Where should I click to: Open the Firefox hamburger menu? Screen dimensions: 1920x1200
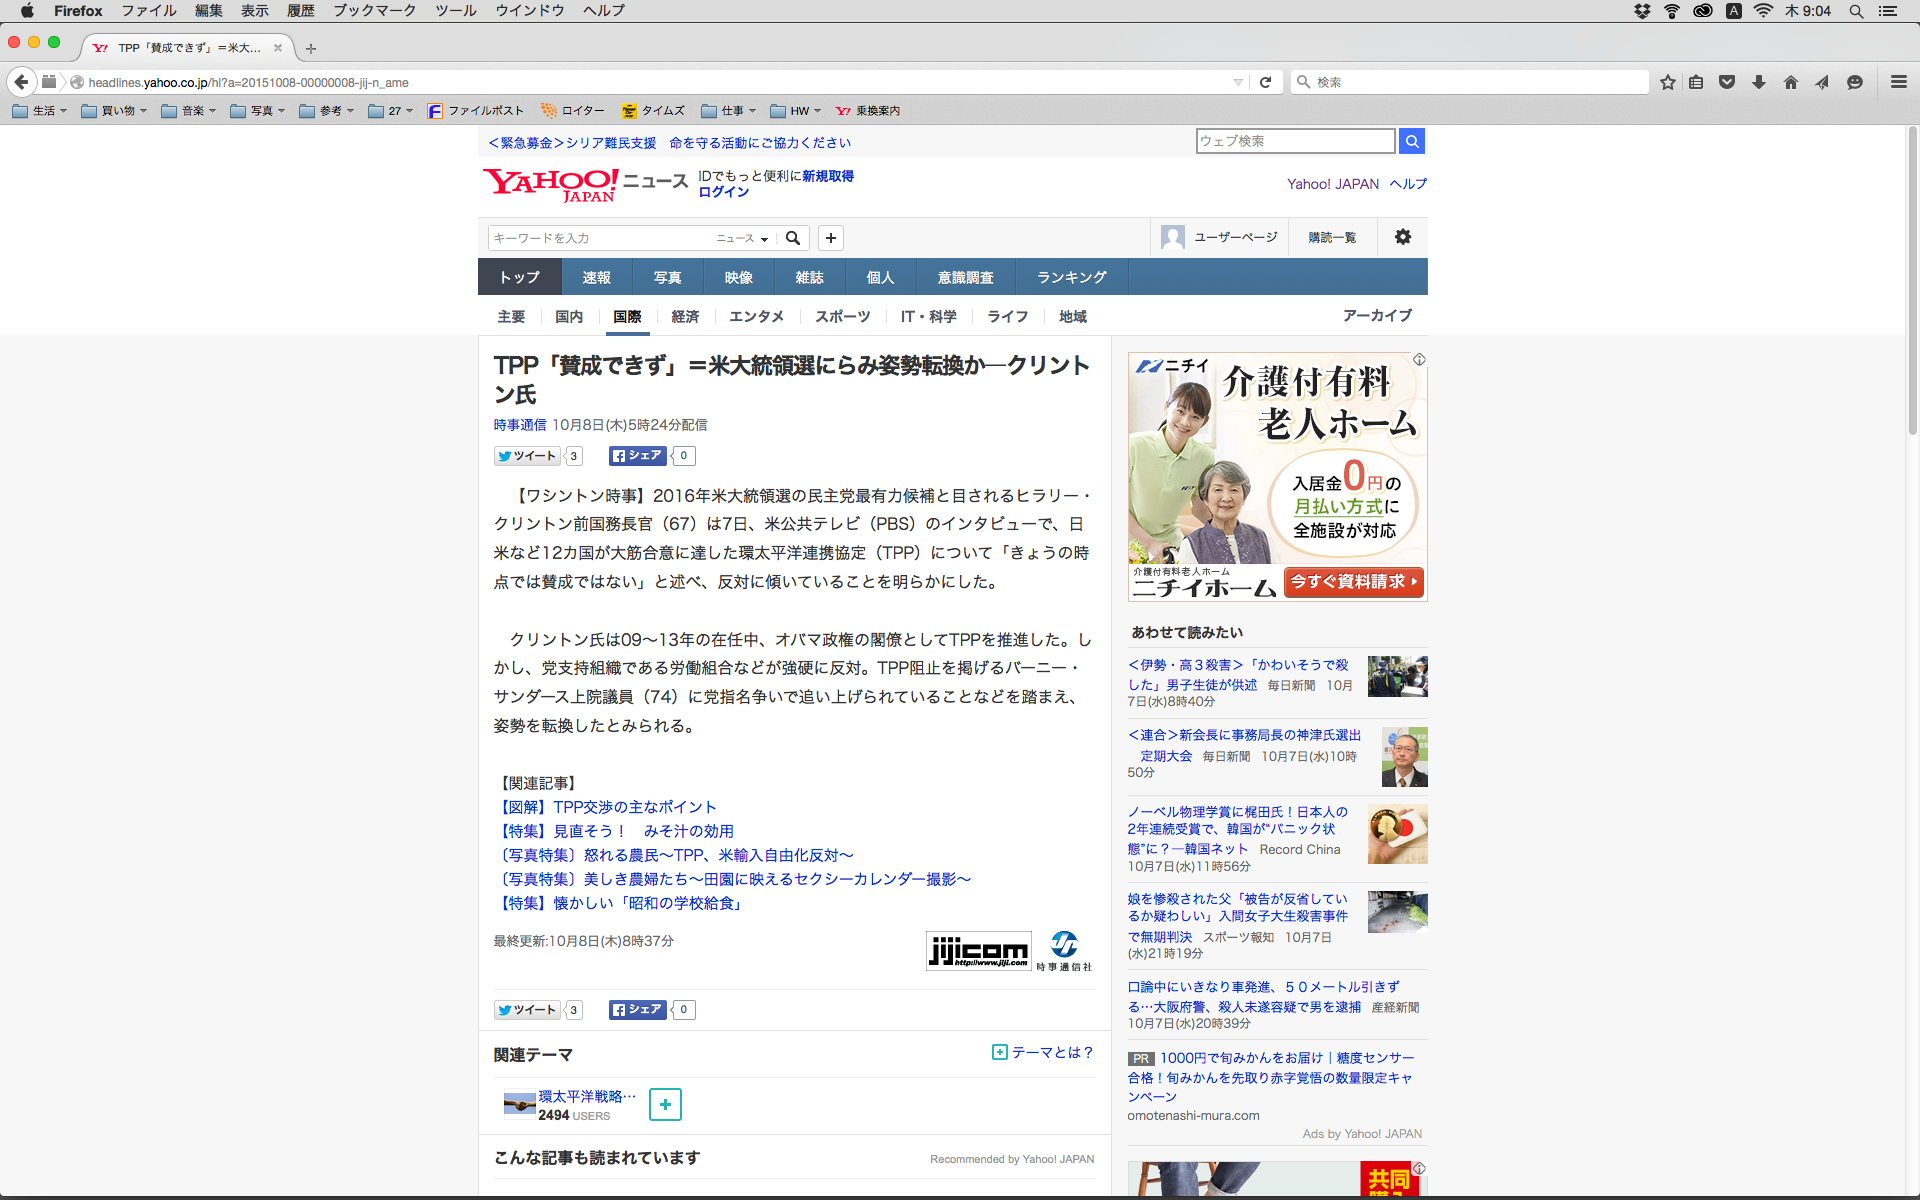(x=1898, y=82)
